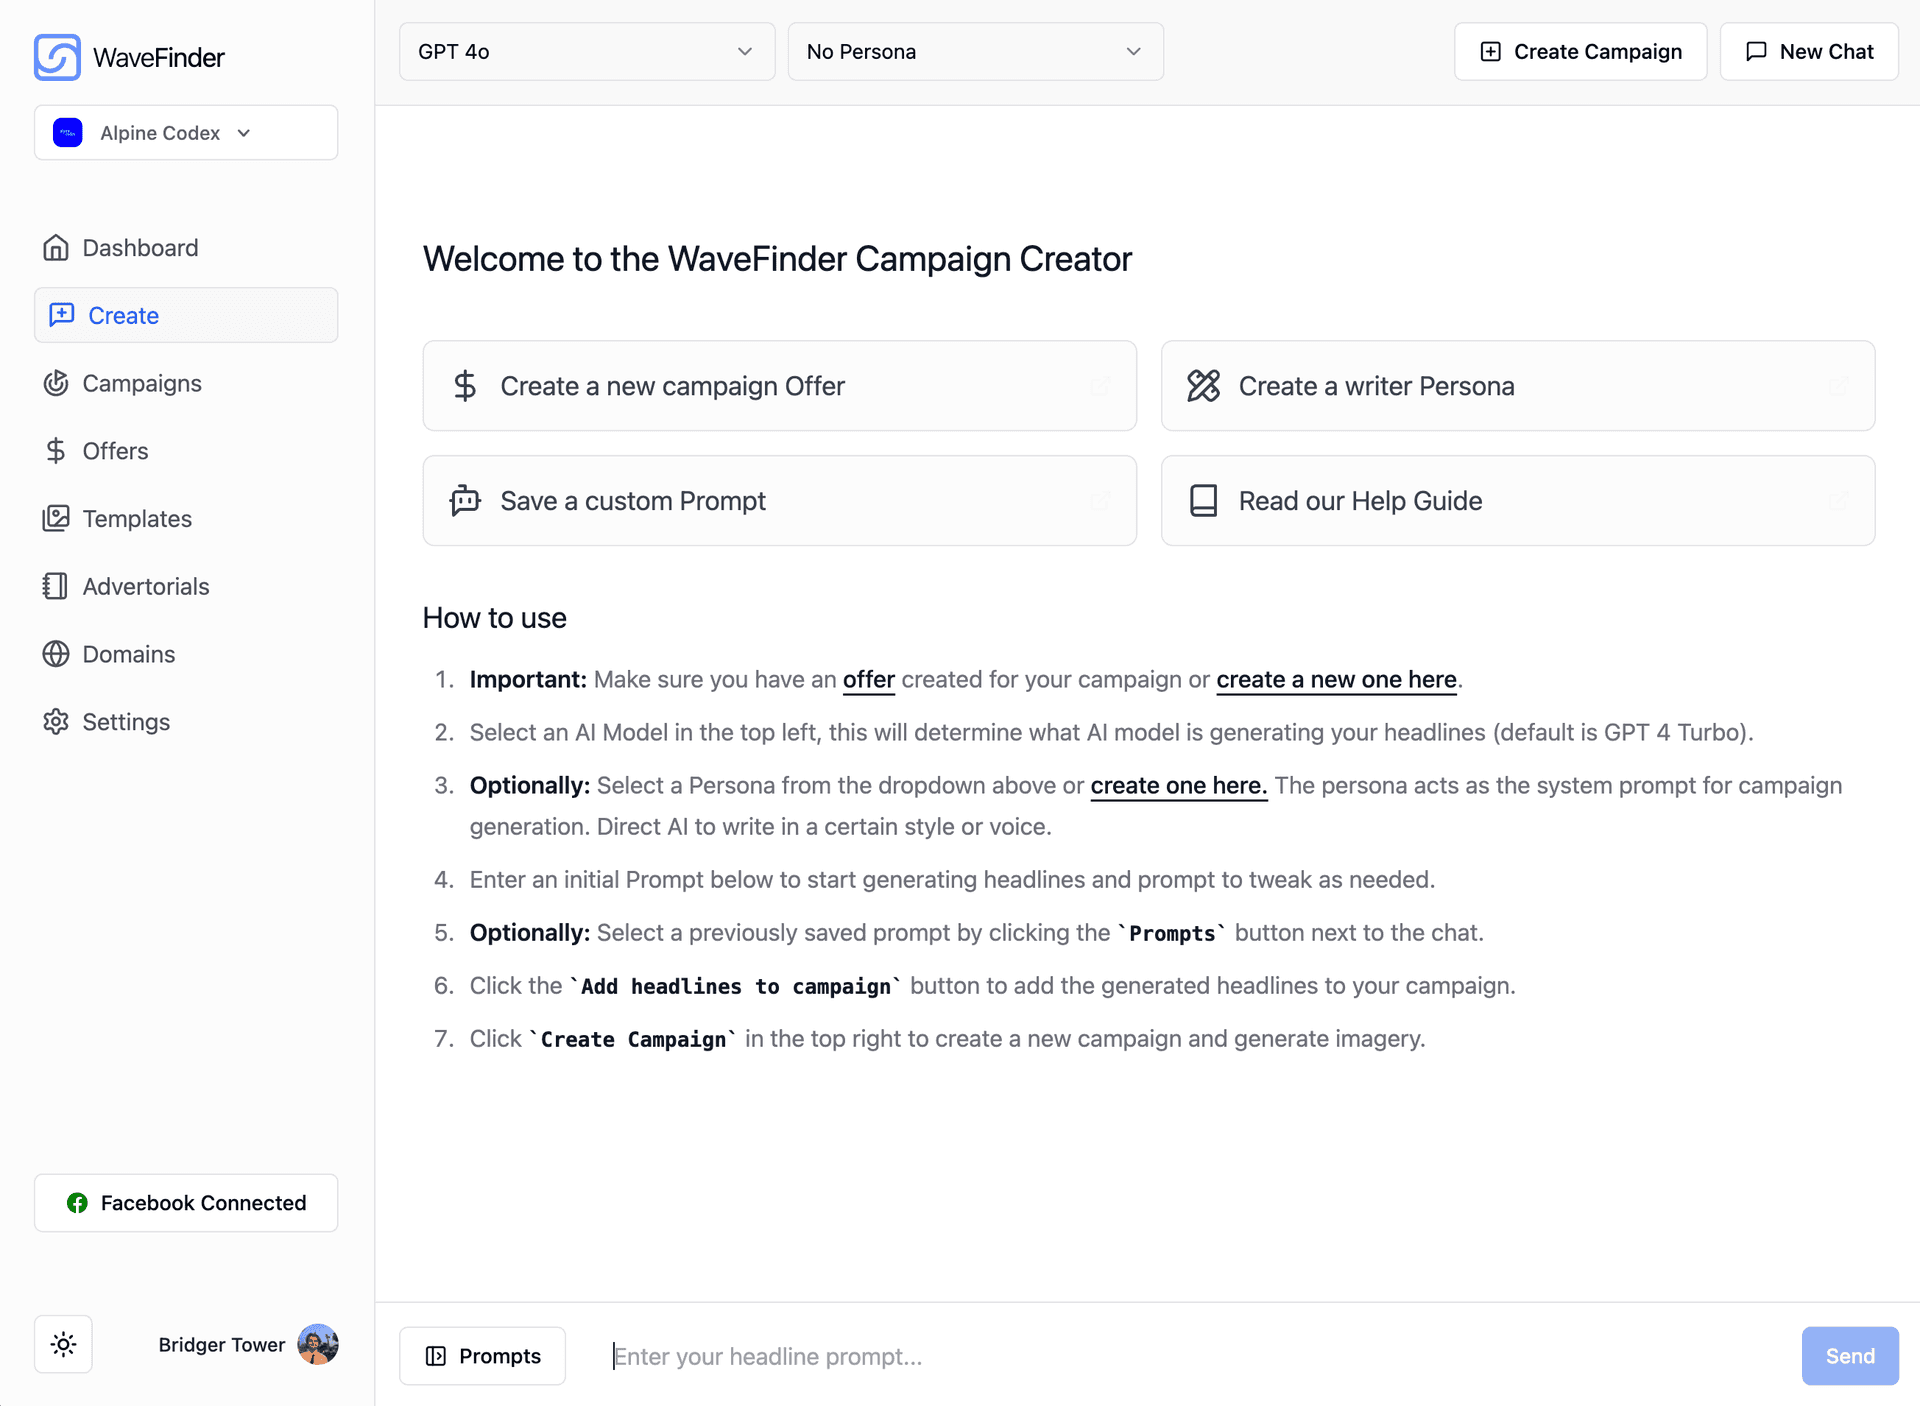Viewport: 1920px width, 1406px height.
Task: Click the WaveFinder logo icon
Action: coord(57,57)
